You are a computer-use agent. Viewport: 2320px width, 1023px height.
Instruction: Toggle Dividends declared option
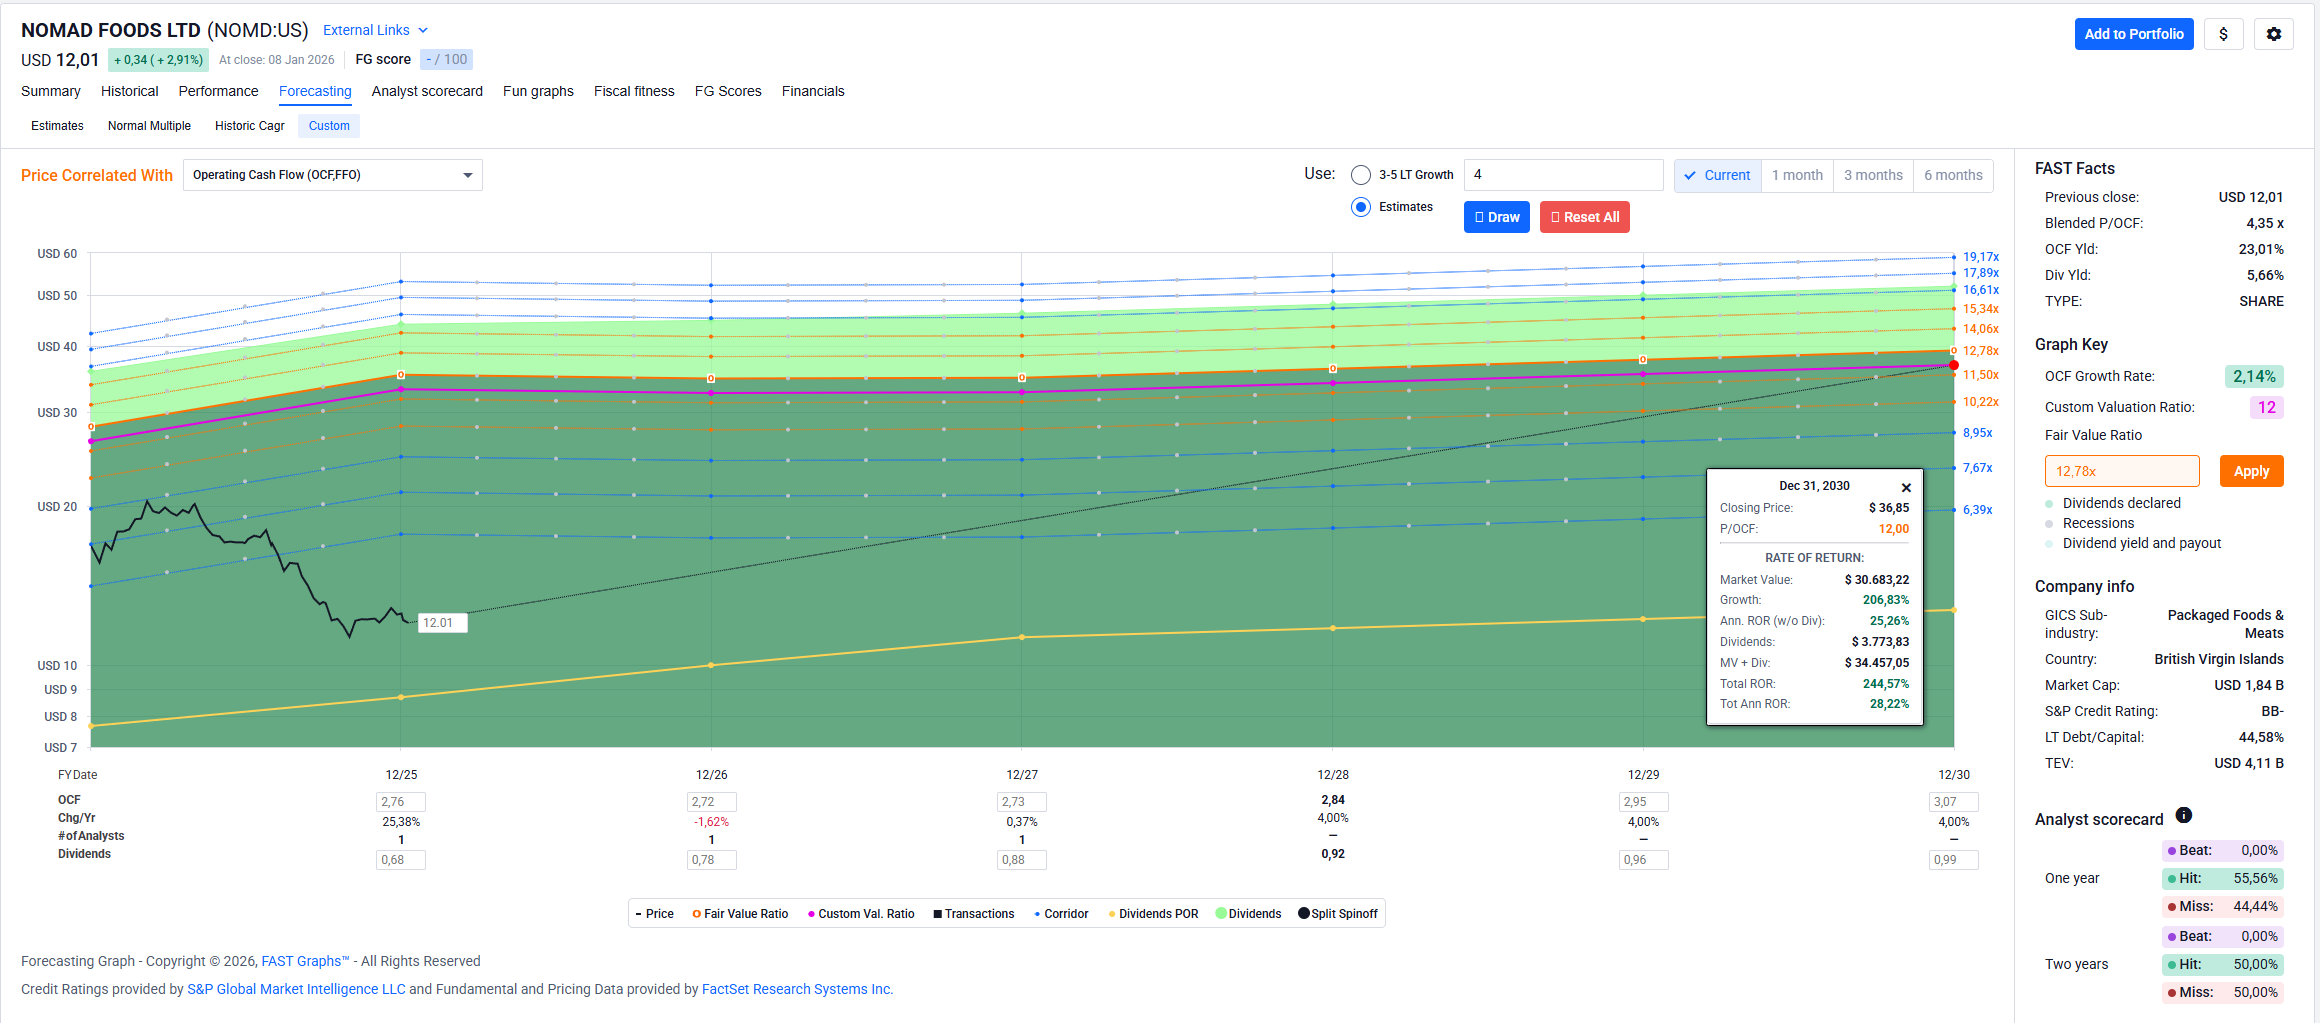coord(2121,503)
